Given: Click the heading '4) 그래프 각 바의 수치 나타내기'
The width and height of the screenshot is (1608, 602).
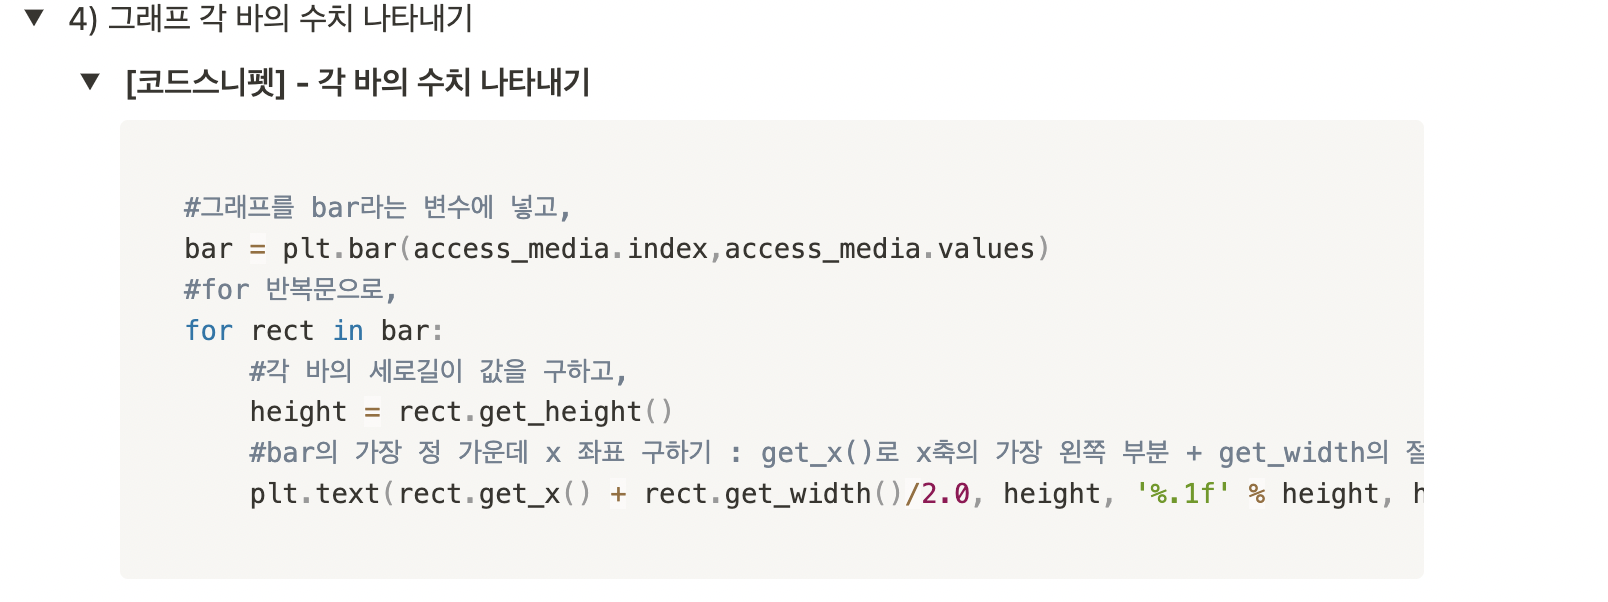Looking at the screenshot, I should point(270,18).
